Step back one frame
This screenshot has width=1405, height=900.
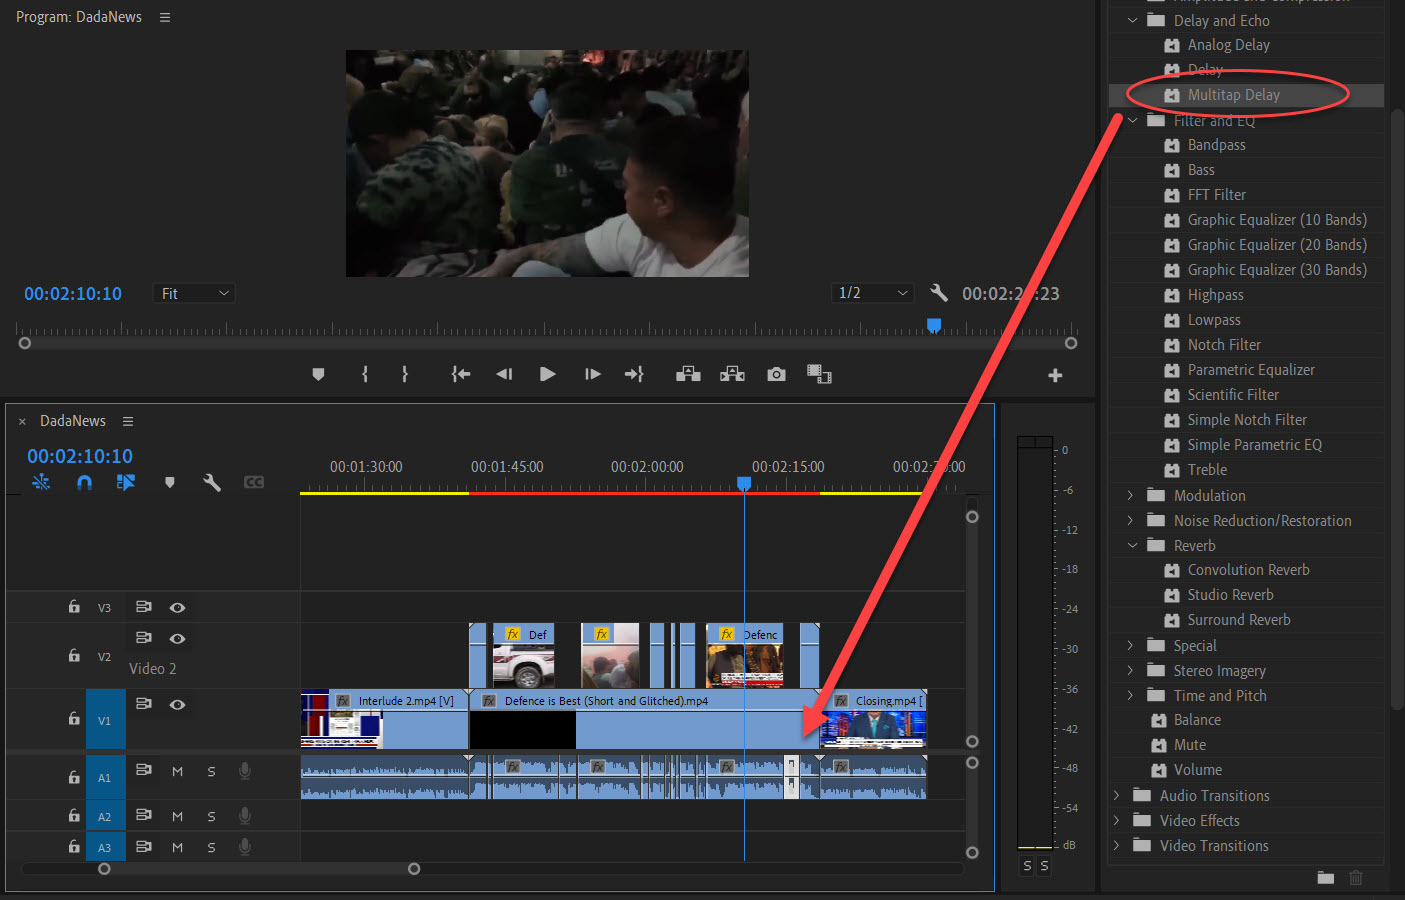point(504,374)
